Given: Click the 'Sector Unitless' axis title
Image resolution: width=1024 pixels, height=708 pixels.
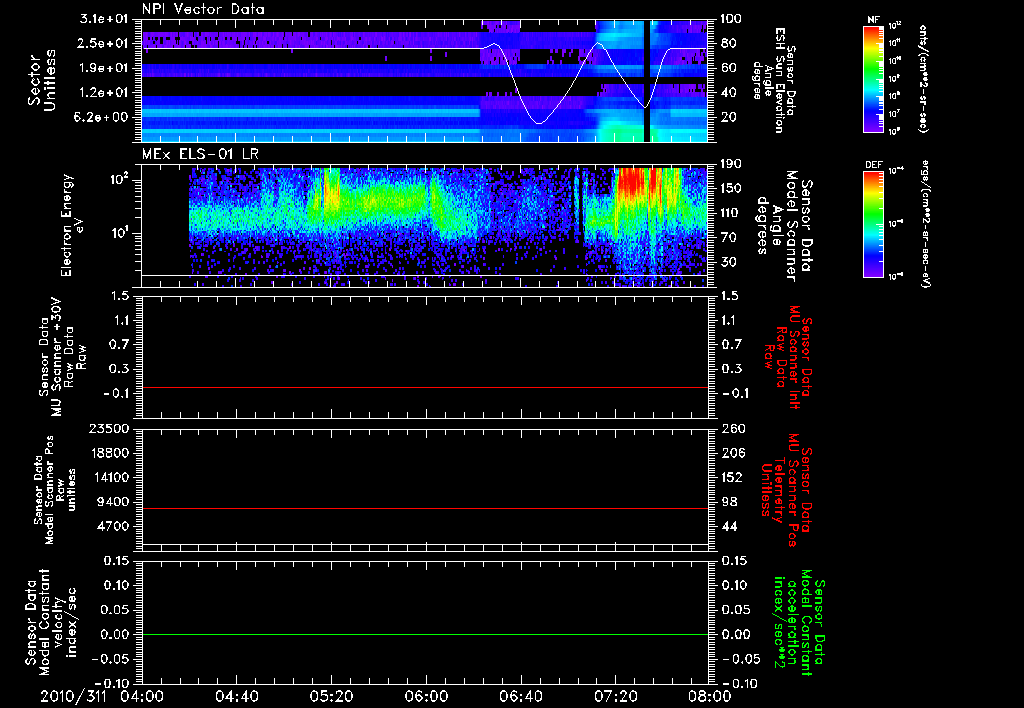Looking at the screenshot, I should [x=42, y=80].
